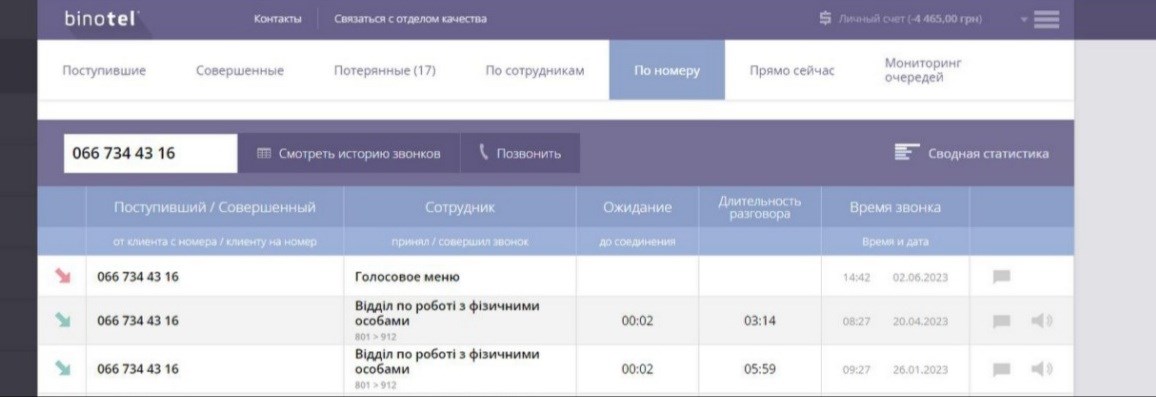Open comment icon for 20.04.2023 call
Image resolution: width=1156 pixels, height=397 pixels.
1001,321
